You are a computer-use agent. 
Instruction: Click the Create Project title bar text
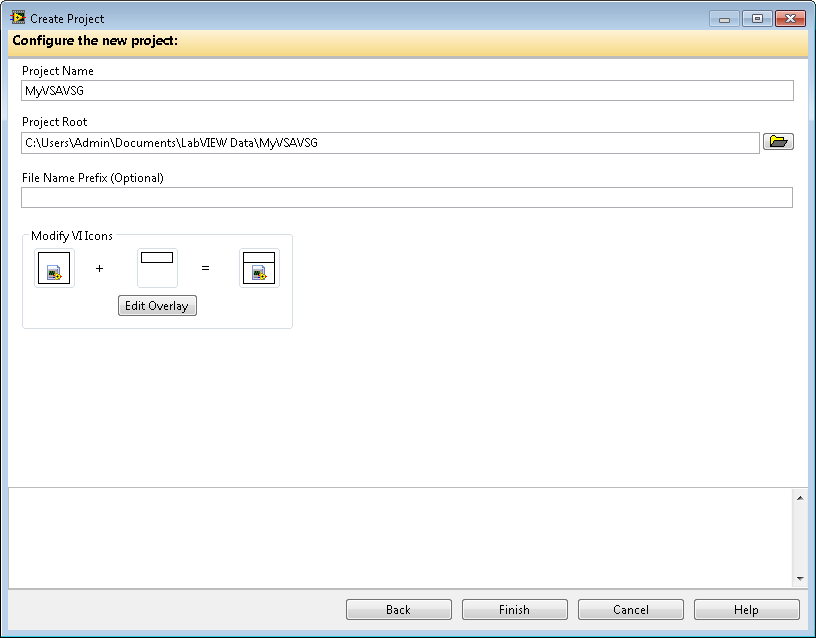[67, 19]
